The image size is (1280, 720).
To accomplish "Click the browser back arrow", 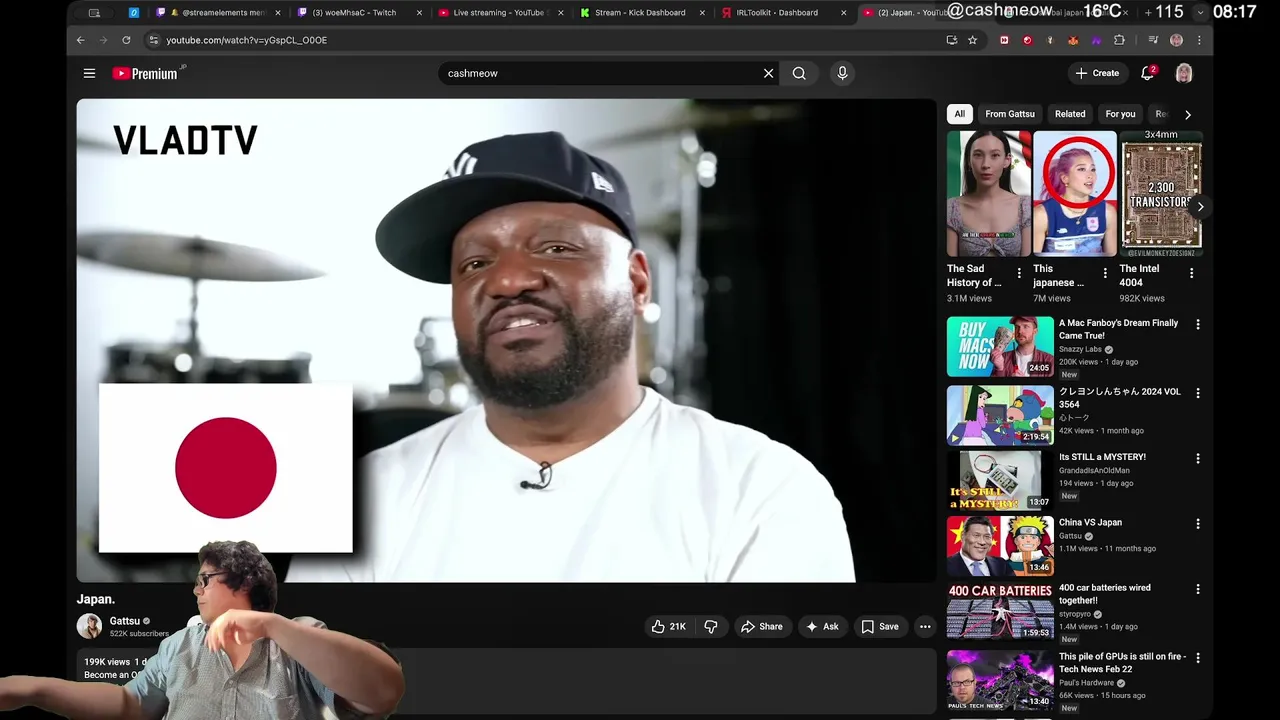I will coord(81,40).
